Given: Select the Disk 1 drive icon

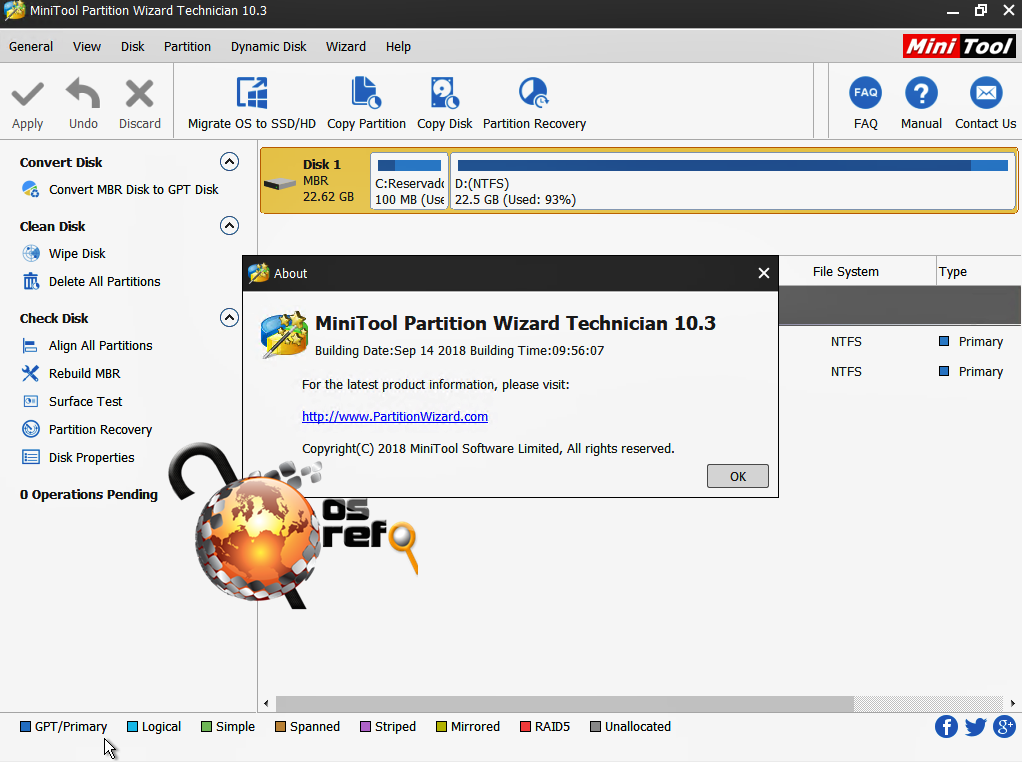Looking at the screenshot, I should [280, 184].
